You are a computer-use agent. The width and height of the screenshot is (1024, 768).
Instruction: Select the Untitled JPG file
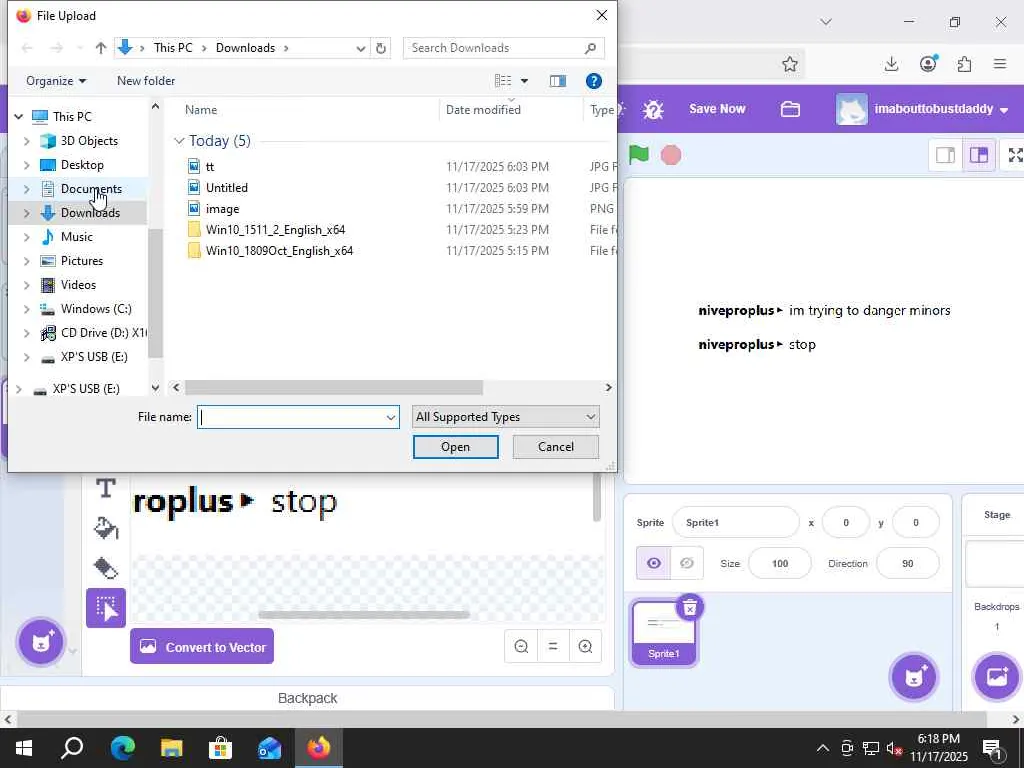[x=227, y=187]
